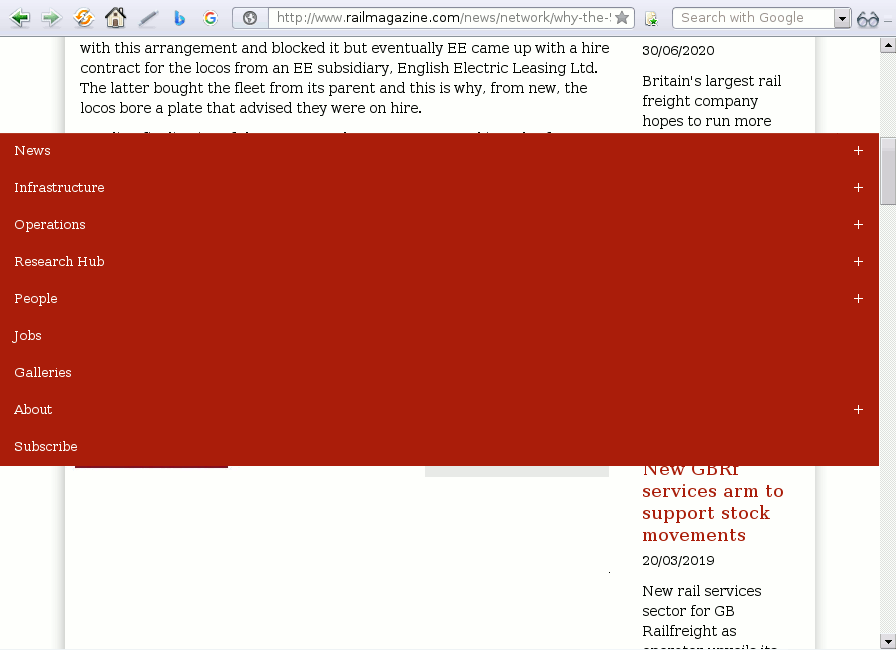Open the 'services arm to support stock movements' article link

[x=713, y=513]
